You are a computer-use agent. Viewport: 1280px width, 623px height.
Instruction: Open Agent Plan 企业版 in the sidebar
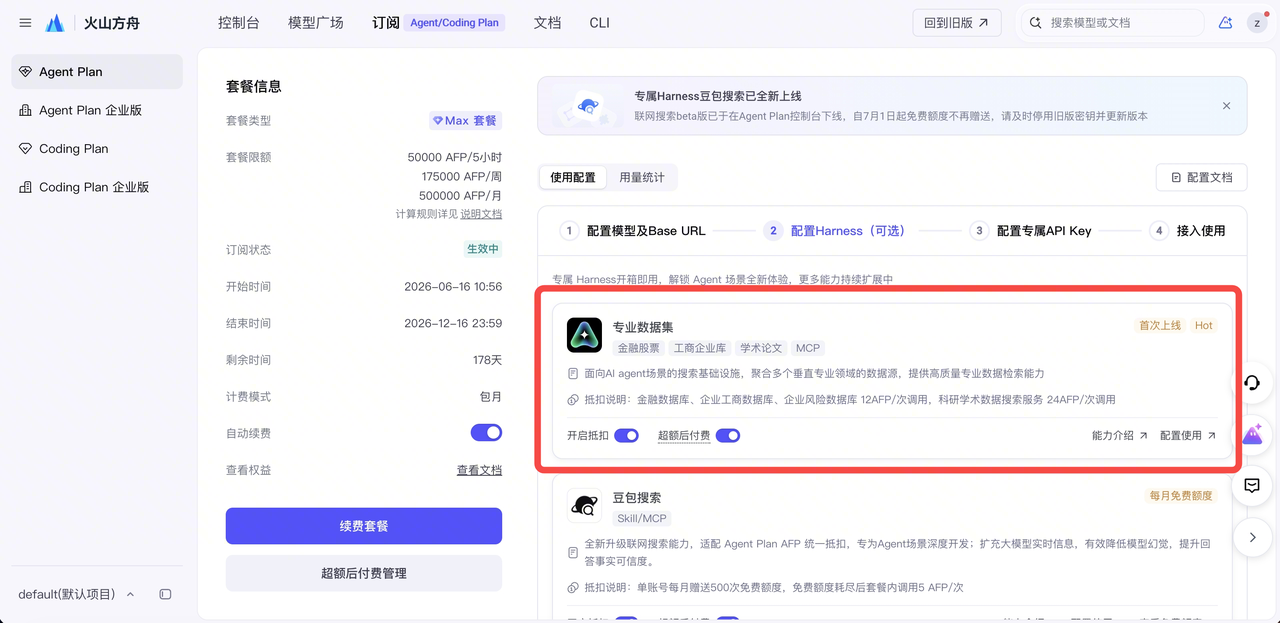tap(97, 110)
